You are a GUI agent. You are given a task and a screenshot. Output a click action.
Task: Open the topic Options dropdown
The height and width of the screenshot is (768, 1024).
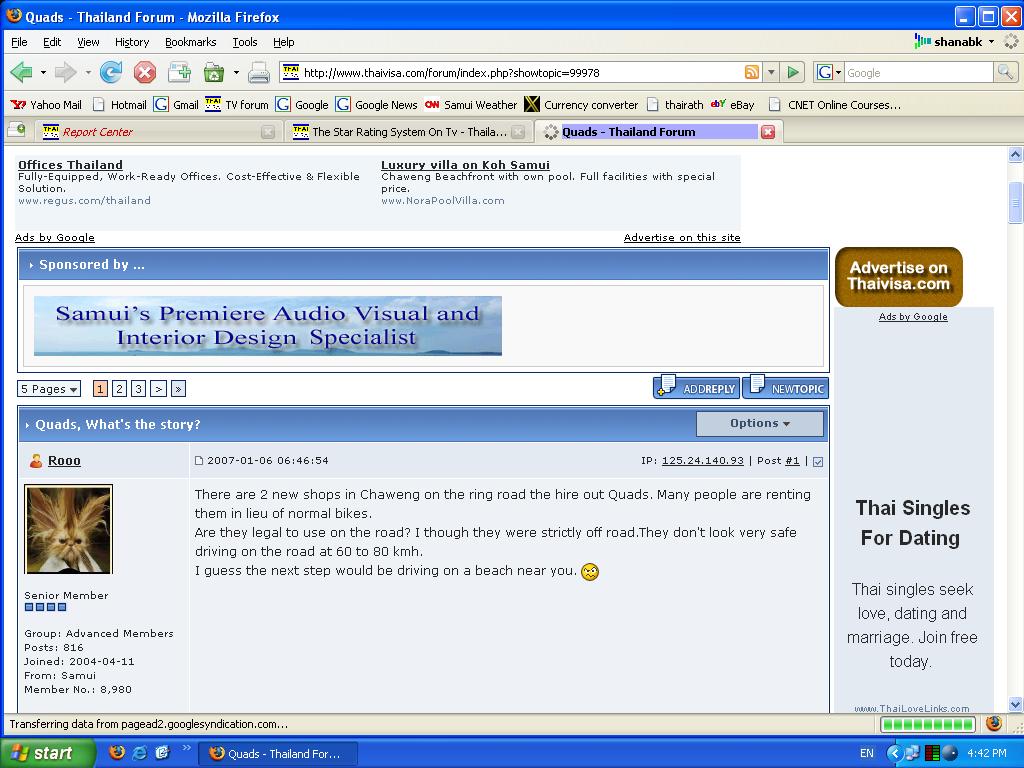(x=760, y=423)
